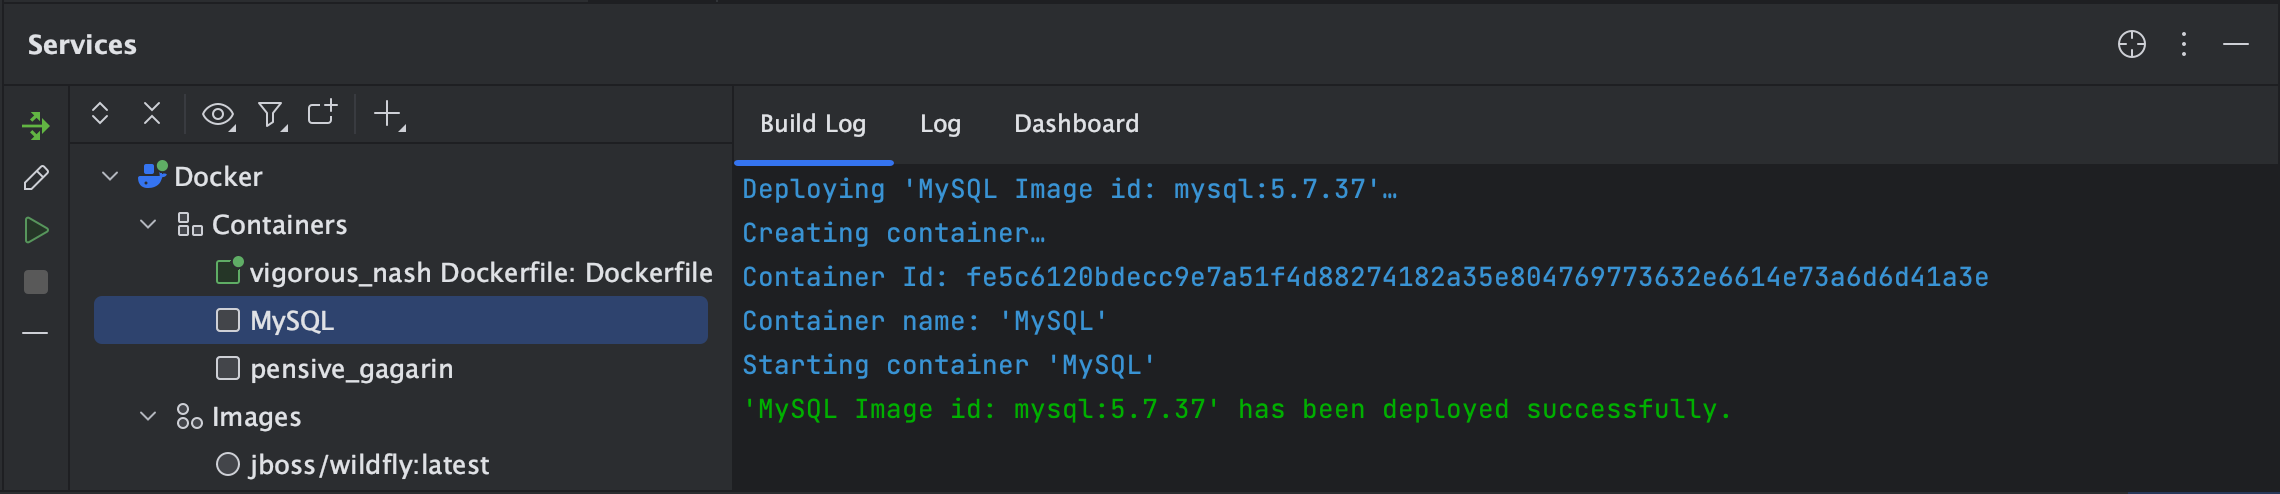Click the Collapse All icon
The height and width of the screenshot is (494, 2280).
click(x=152, y=113)
